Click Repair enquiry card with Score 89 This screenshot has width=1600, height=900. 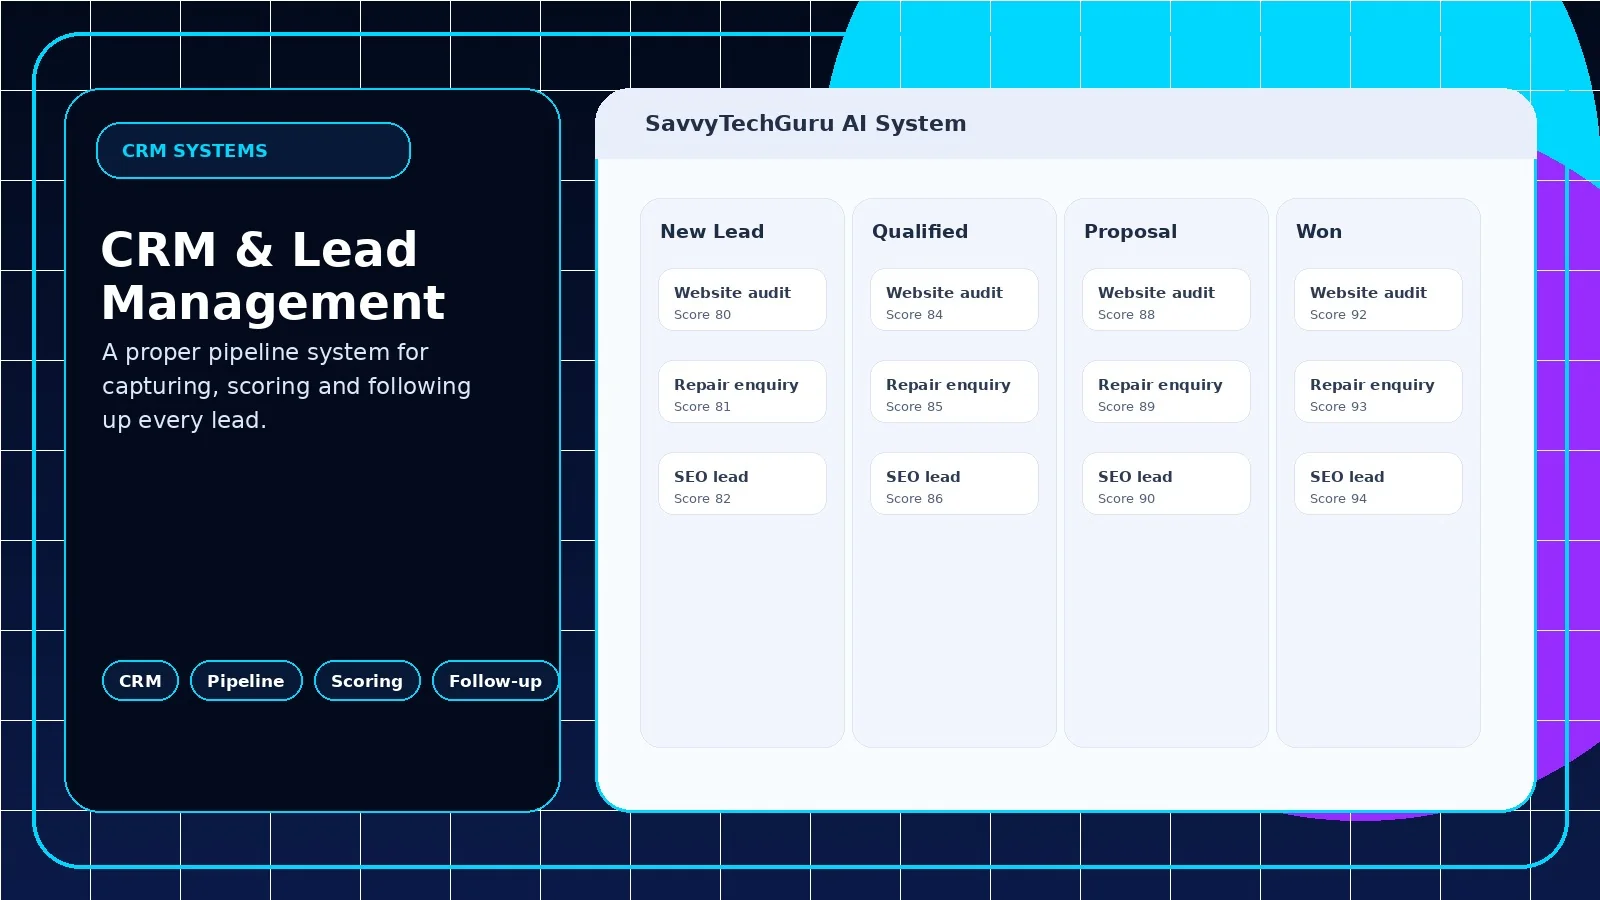(x=1166, y=391)
